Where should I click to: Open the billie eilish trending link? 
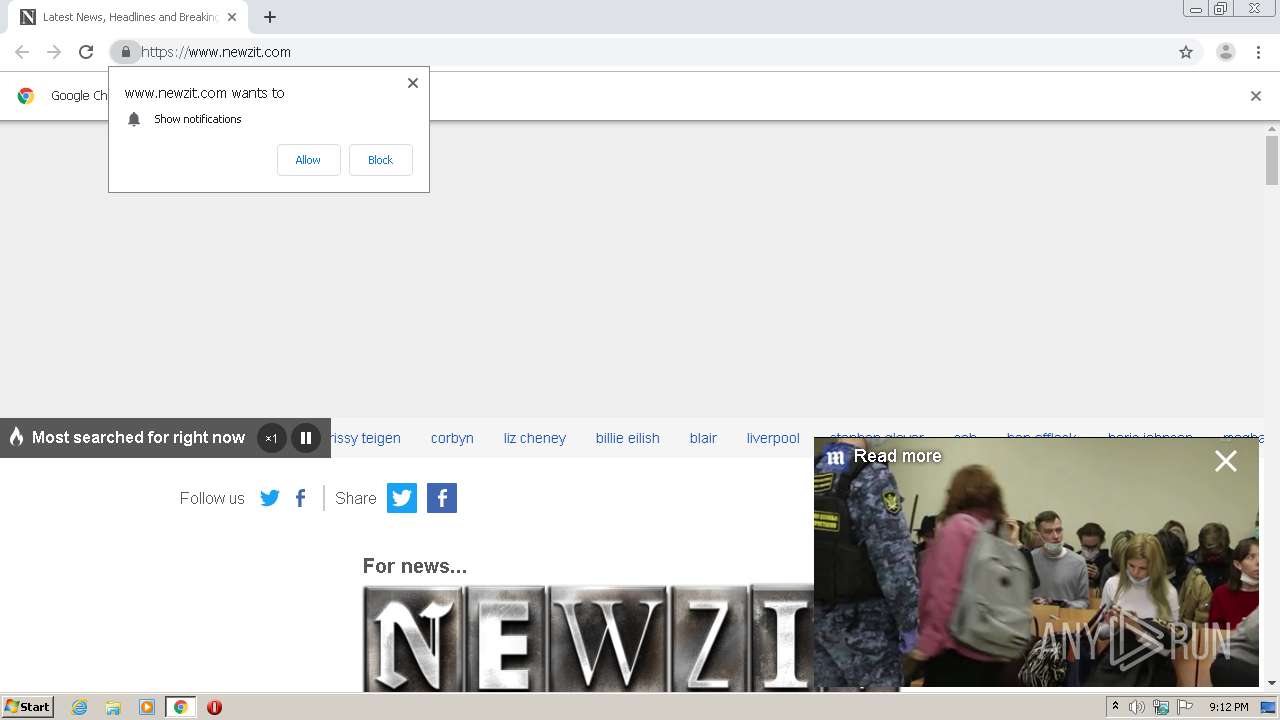(x=628, y=438)
